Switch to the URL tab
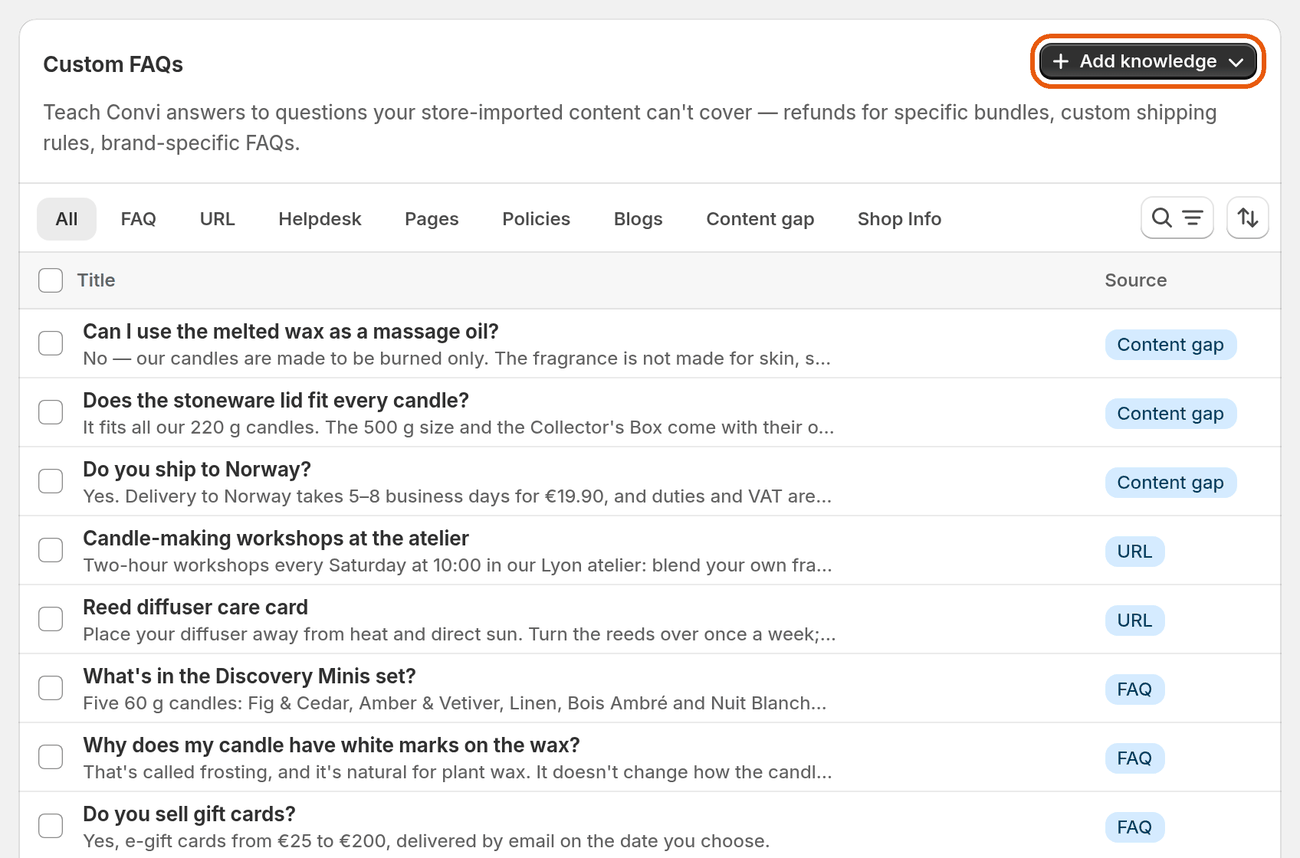1300x858 pixels. pos(217,219)
